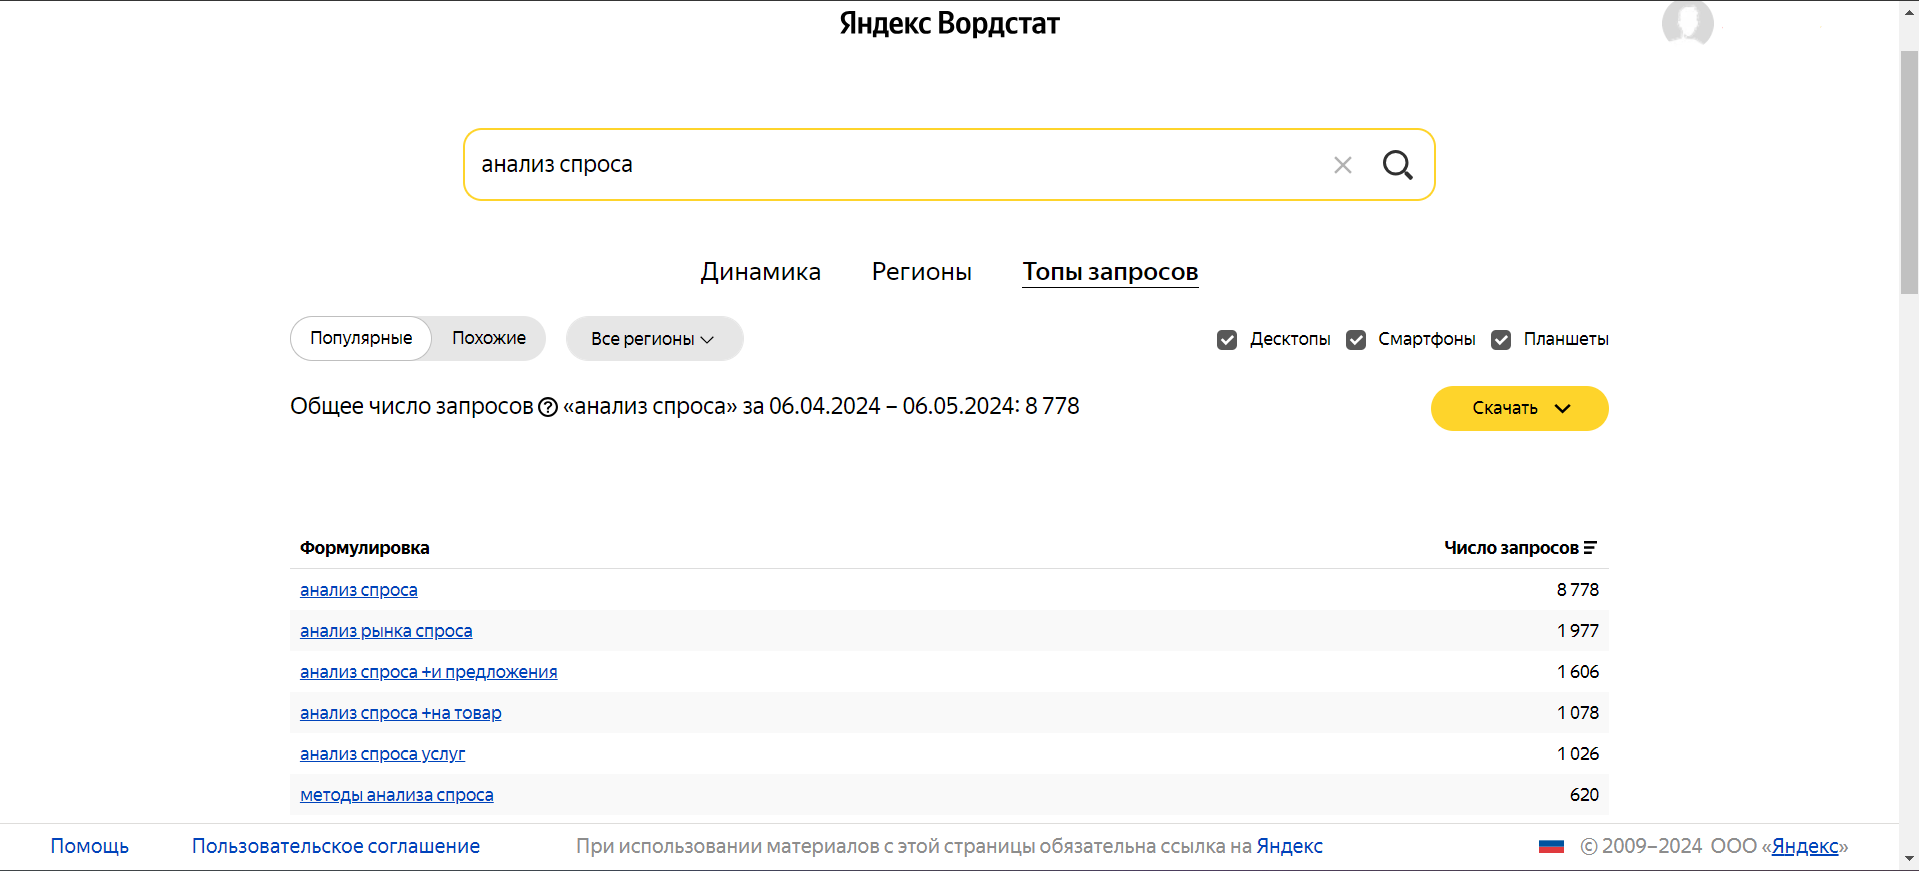
Task: Open анализ спроса +и предложения link
Action: pyautogui.click(x=429, y=672)
